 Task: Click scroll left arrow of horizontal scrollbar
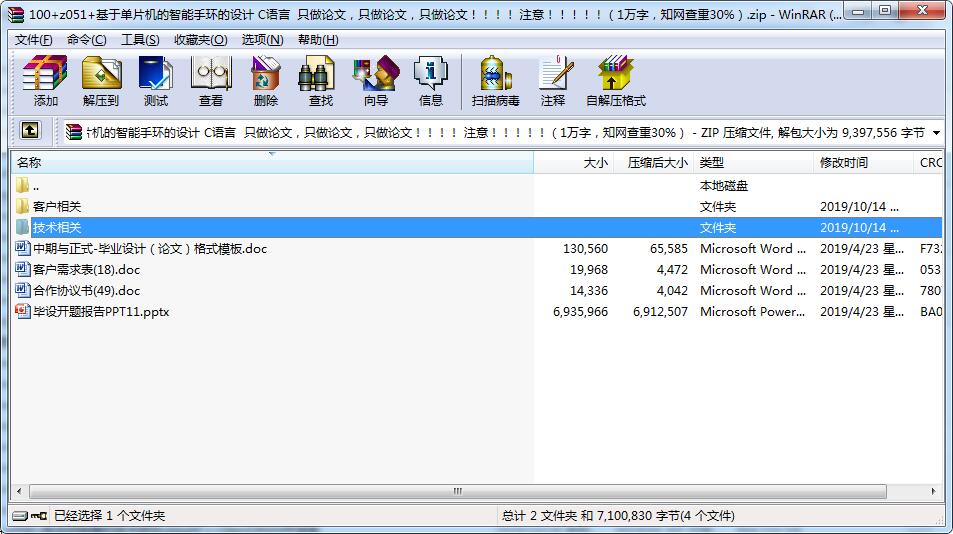[19, 491]
